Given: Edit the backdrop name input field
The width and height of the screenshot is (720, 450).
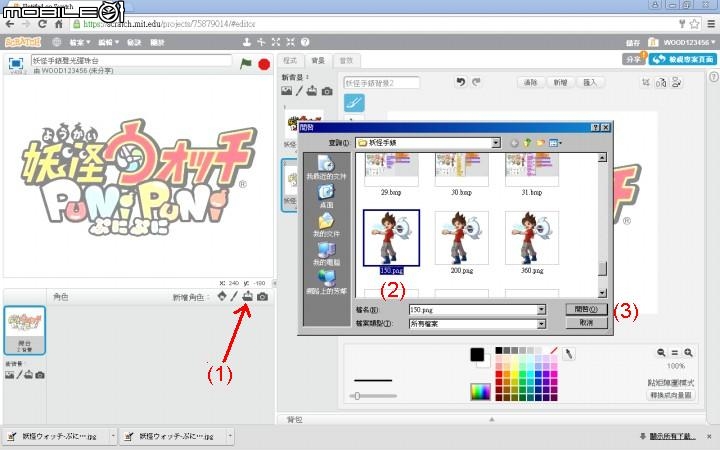Looking at the screenshot, I should coord(382,83).
